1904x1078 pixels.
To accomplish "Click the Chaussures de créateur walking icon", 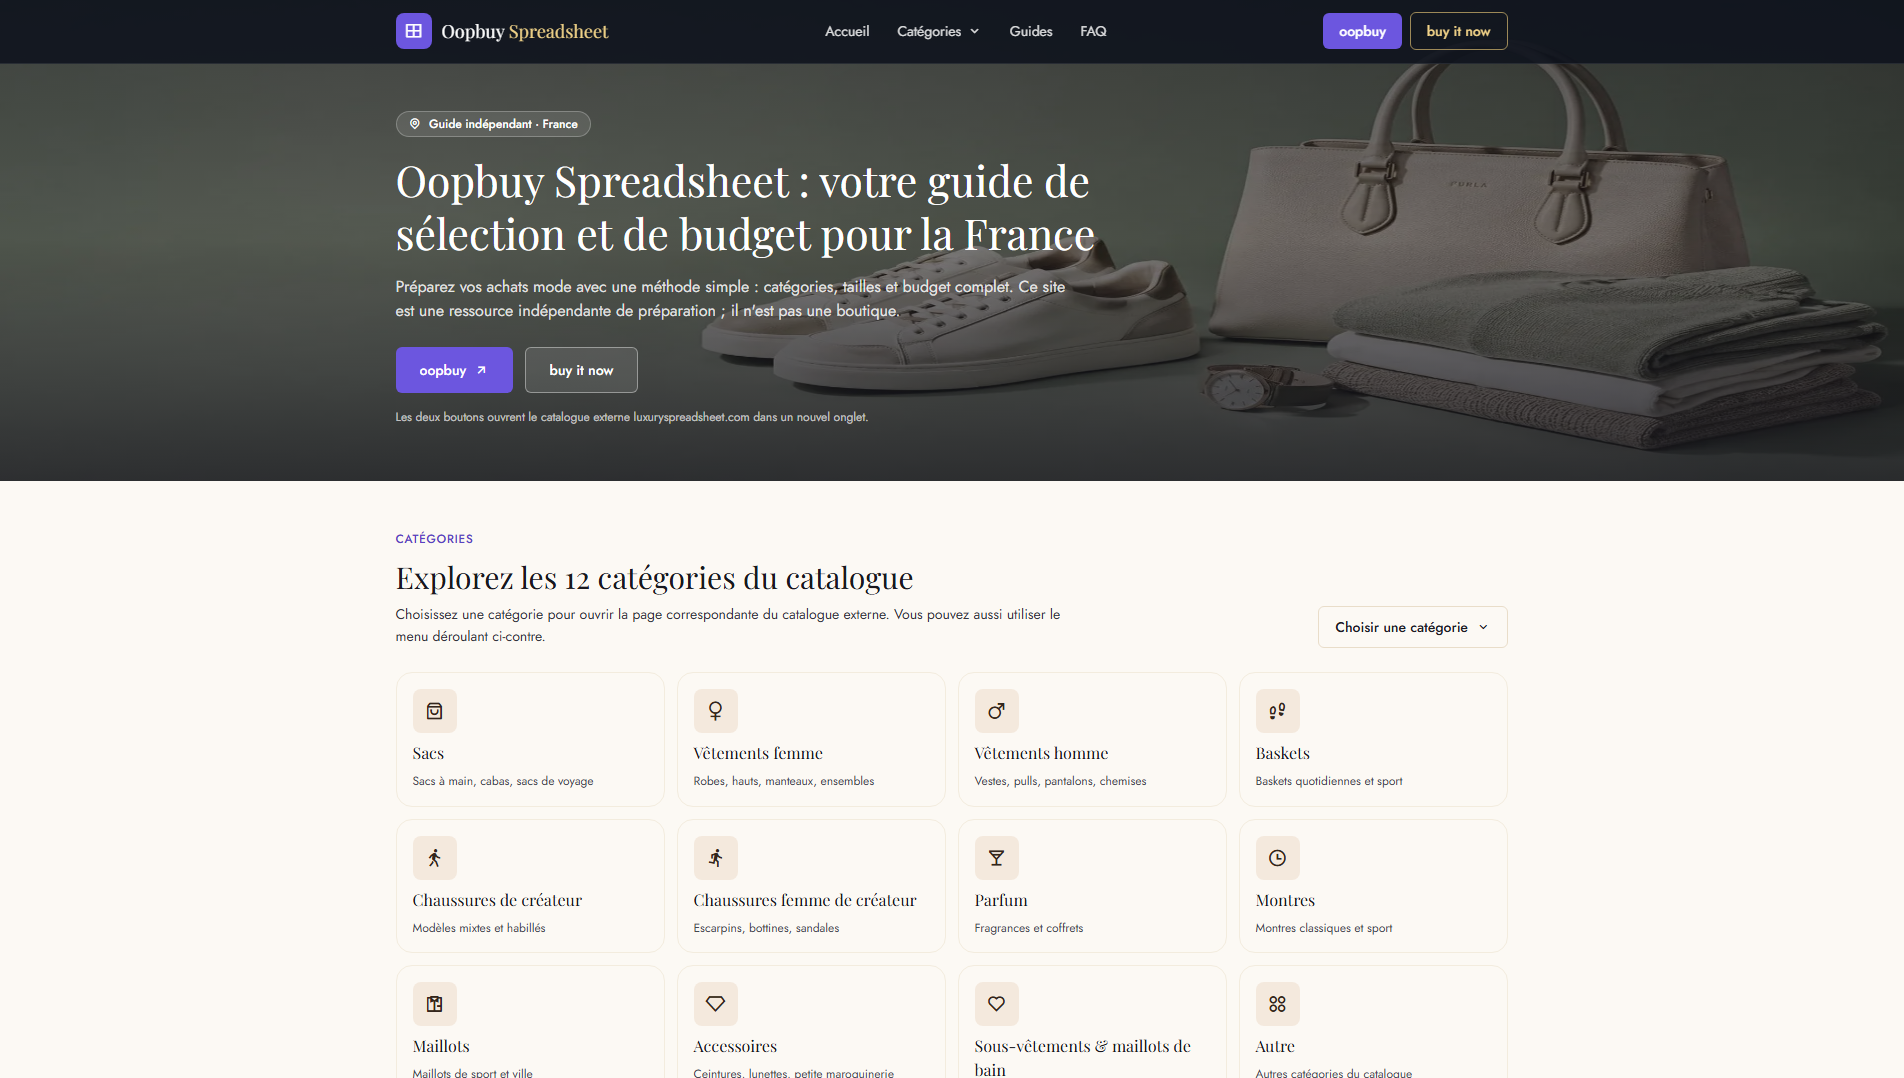I will coord(435,858).
